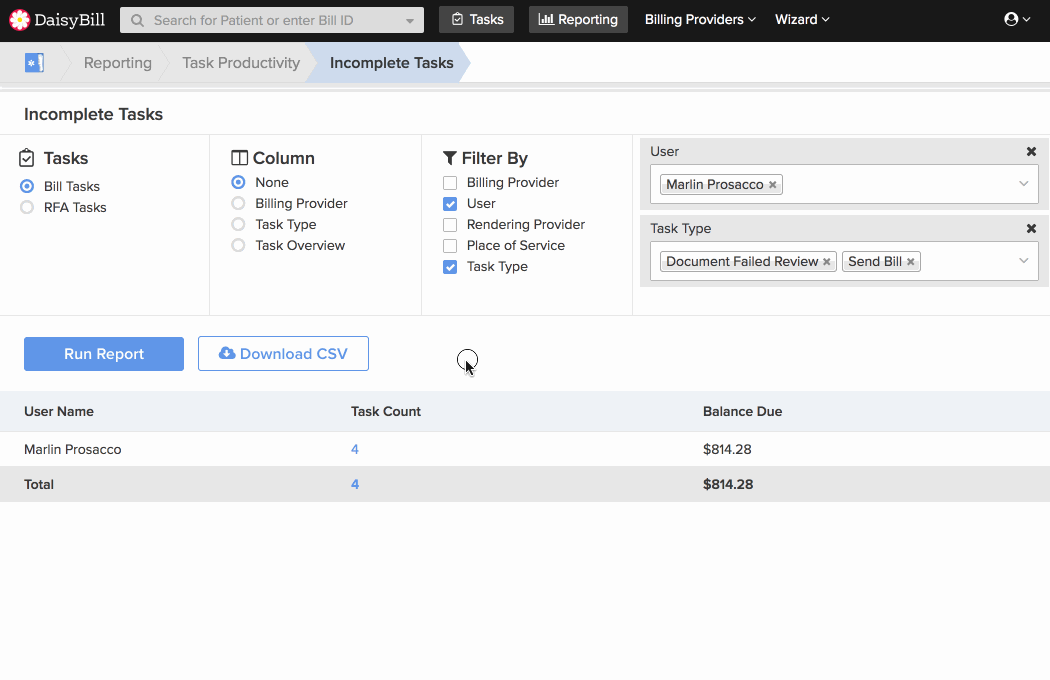1050x680 pixels.
Task: Go to Task Productivity breadcrumb
Action: [x=240, y=63]
